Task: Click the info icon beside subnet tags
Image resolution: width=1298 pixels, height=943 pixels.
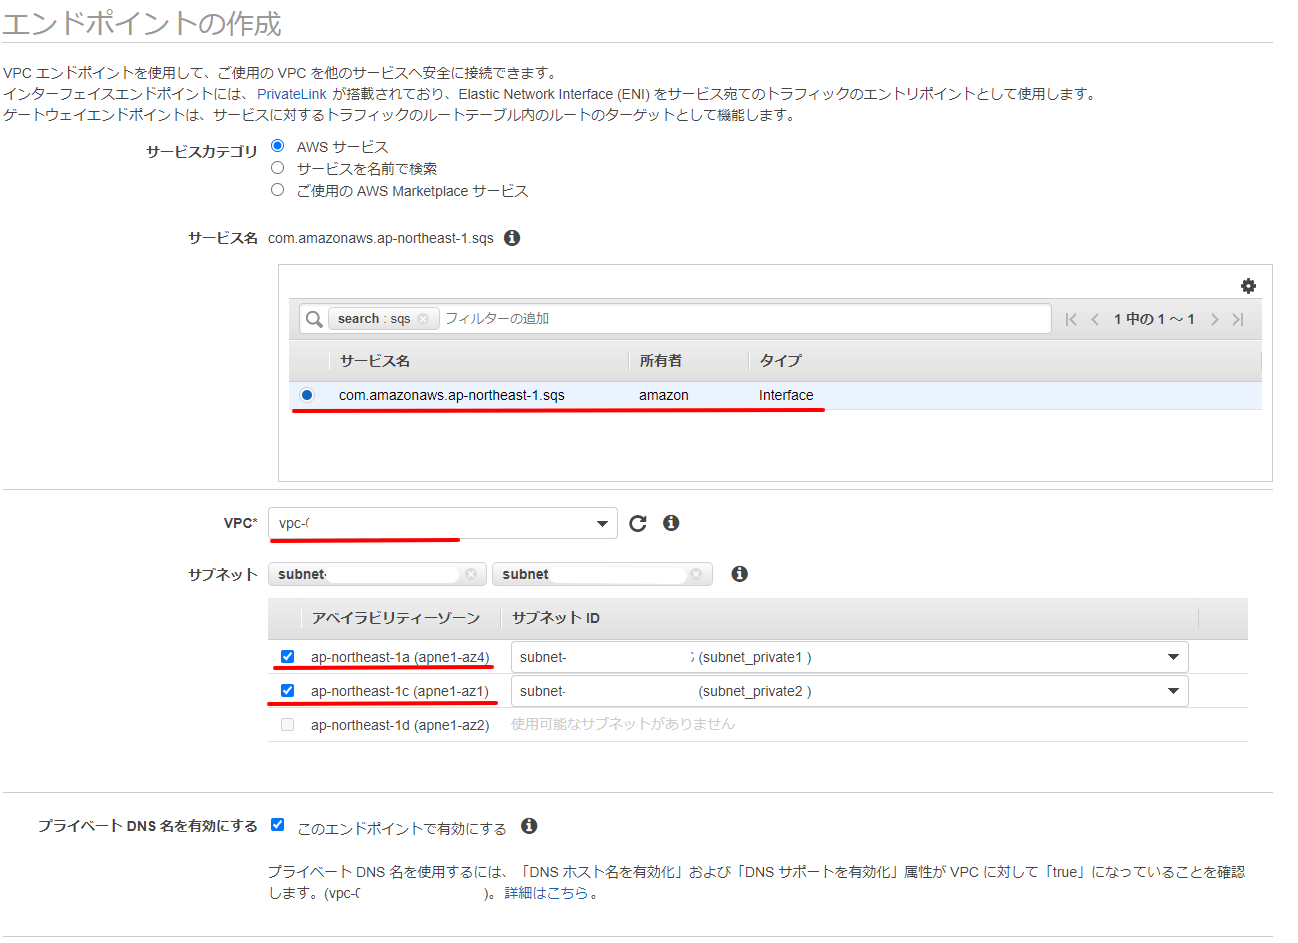Action: tap(739, 574)
